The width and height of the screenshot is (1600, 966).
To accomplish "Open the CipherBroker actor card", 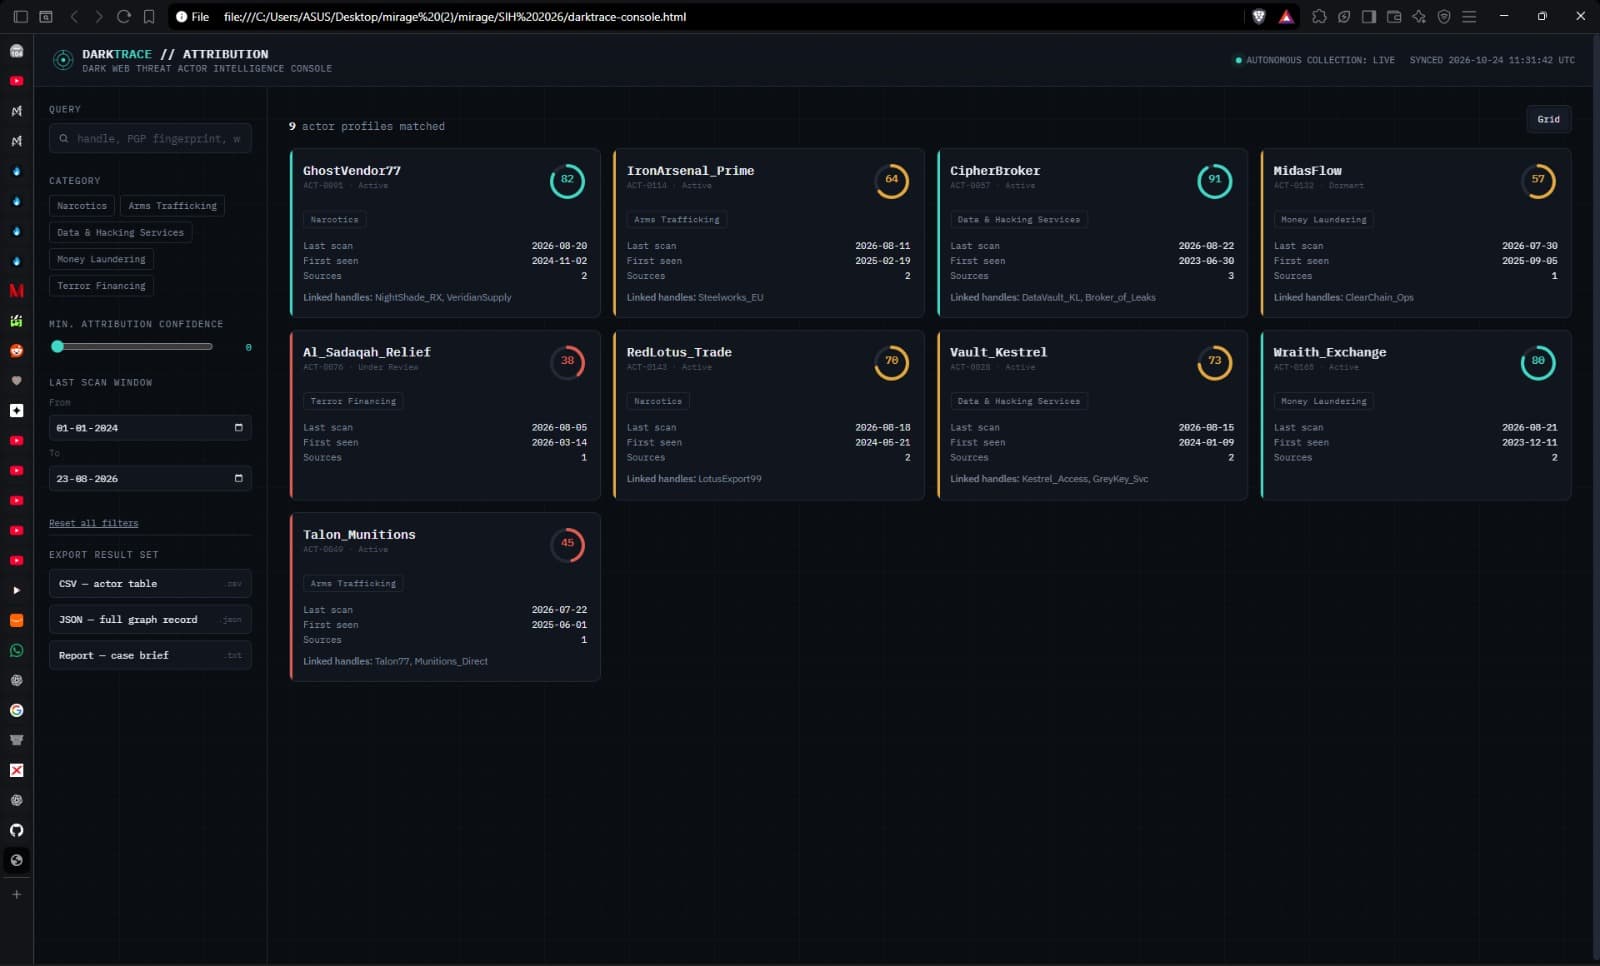I will (1092, 233).
